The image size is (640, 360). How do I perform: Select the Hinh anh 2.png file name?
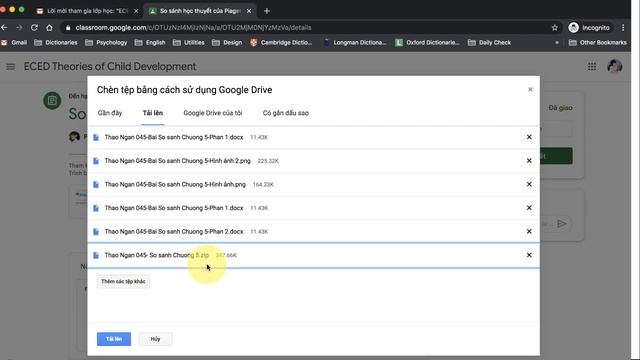point(178,161)
